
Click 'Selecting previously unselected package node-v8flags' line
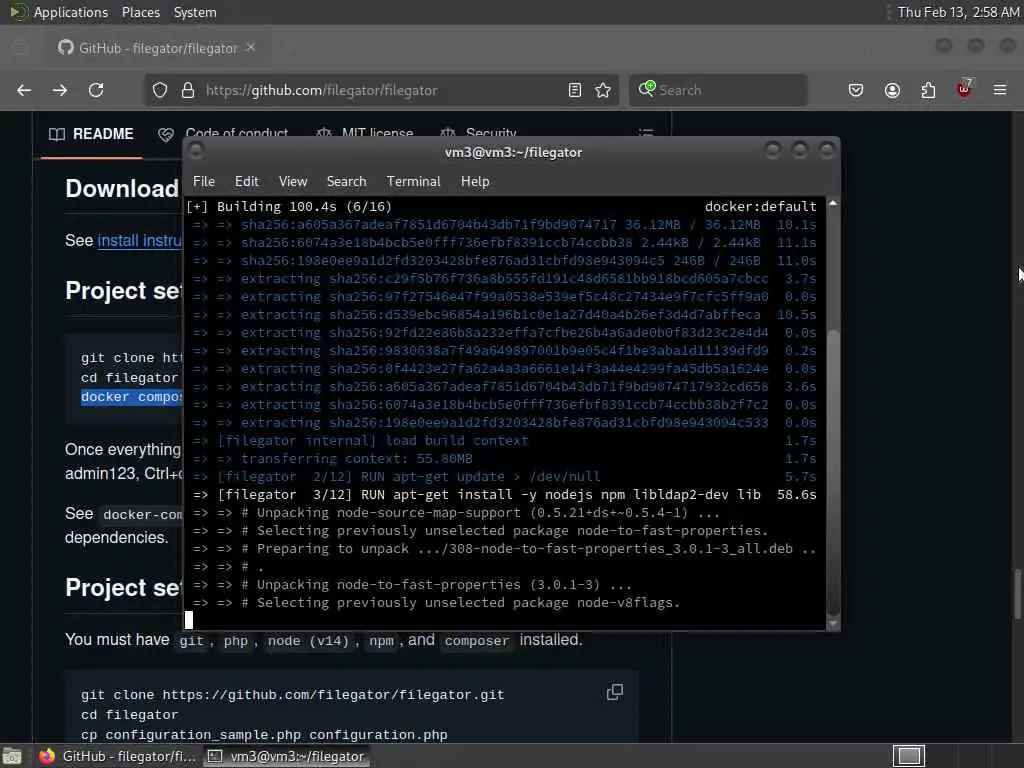(x=468, y=602)
